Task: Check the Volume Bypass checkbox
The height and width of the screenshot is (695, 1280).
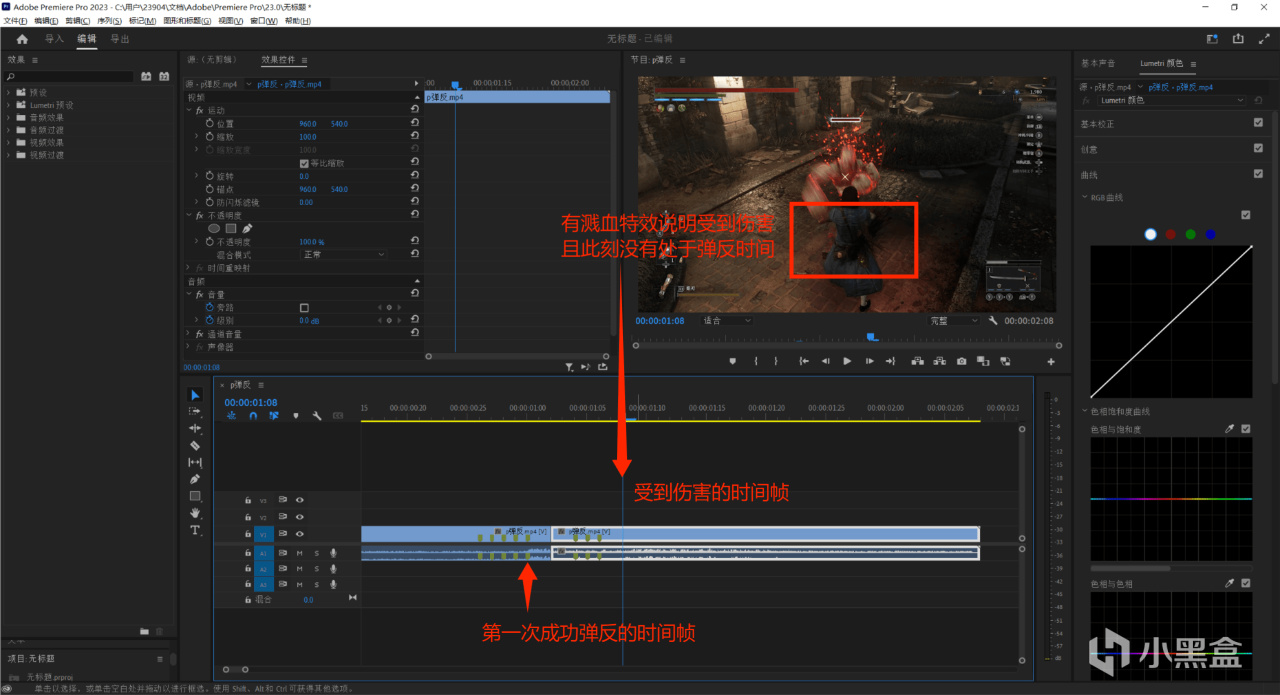Action: click(304, 307)
